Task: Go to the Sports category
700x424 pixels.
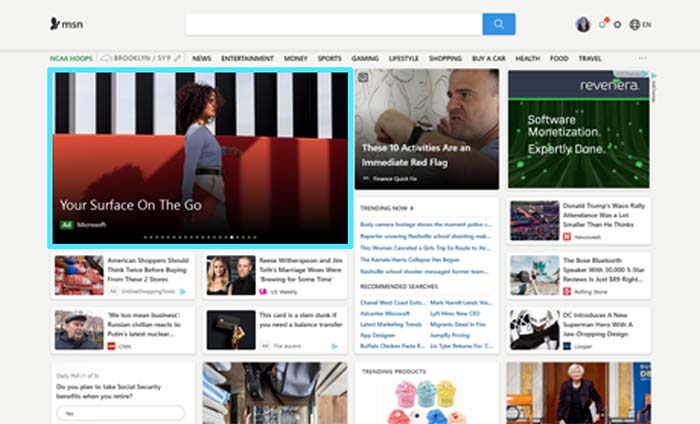Action: (329, 59)
